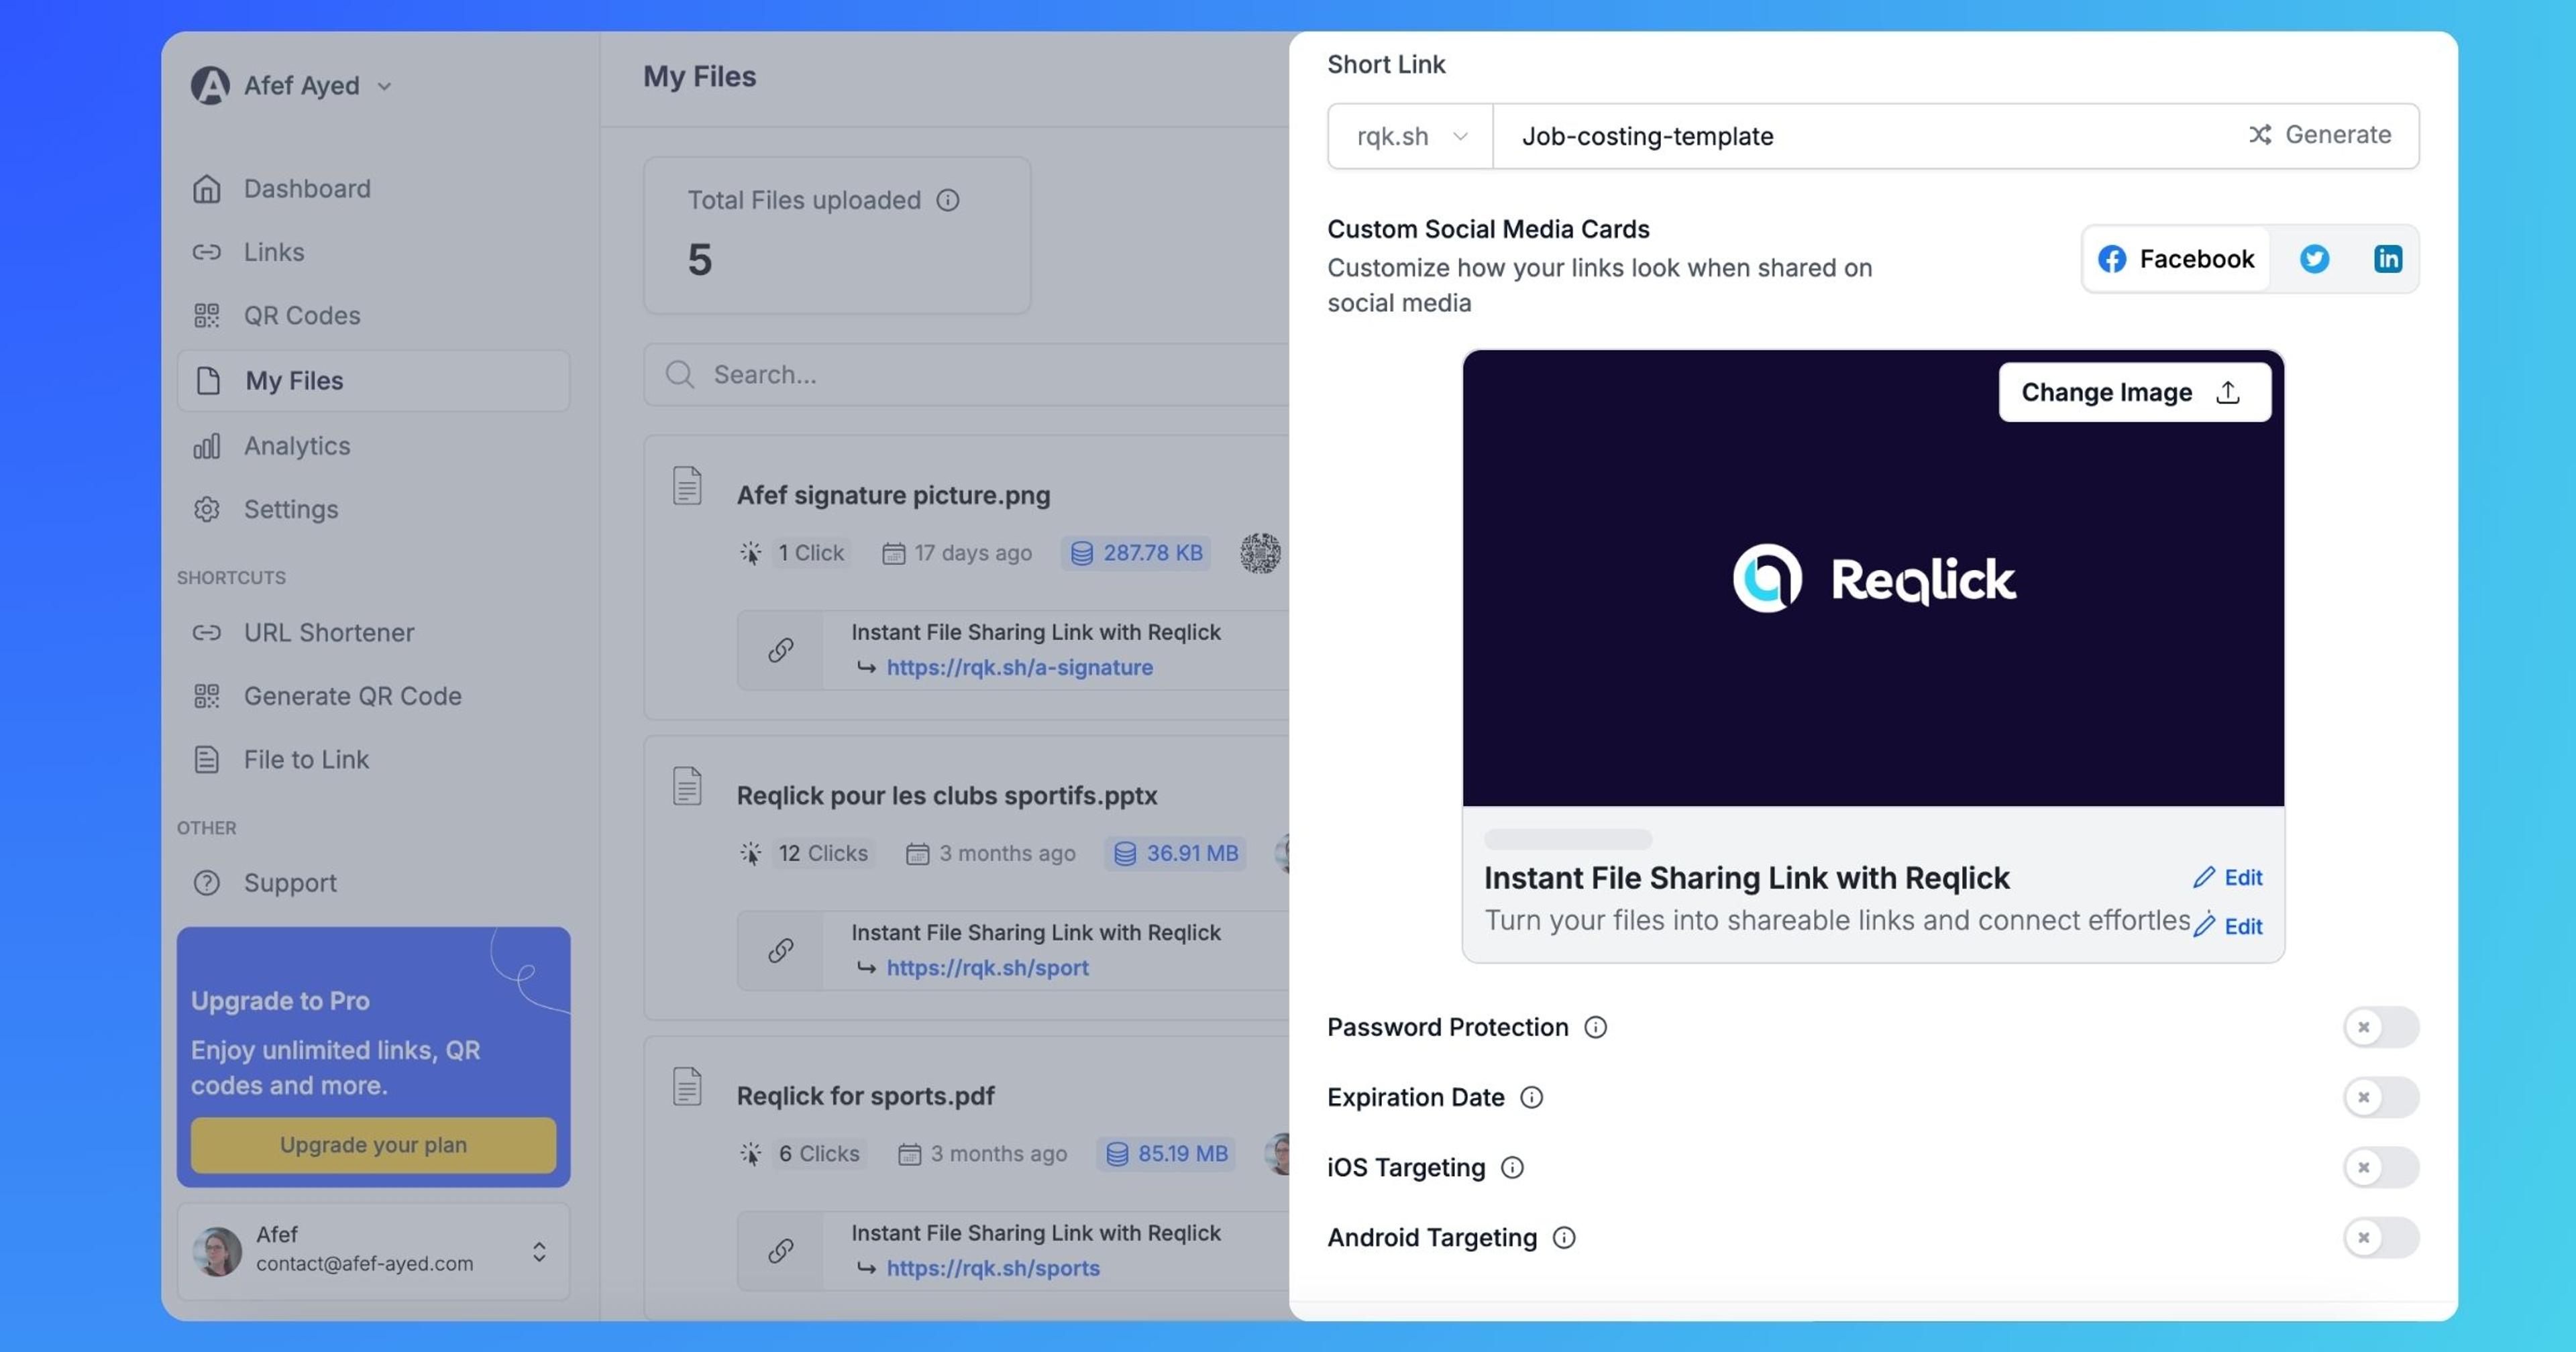Click info icon next to Password Protection
This screenshot has height=1352, width=2576.
coord(1595,1027)
